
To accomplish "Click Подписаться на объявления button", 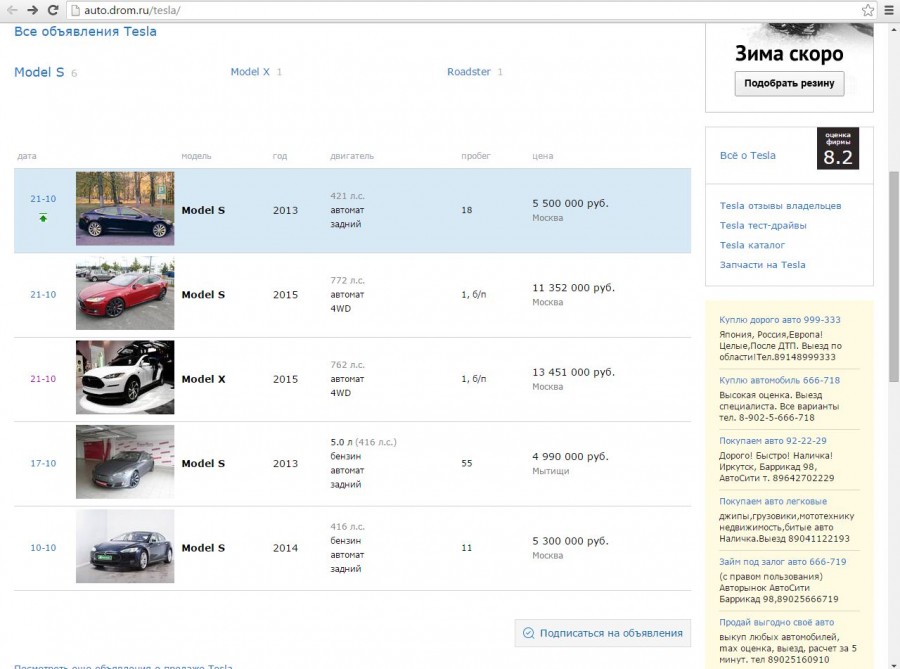I will tap(603, 633).
